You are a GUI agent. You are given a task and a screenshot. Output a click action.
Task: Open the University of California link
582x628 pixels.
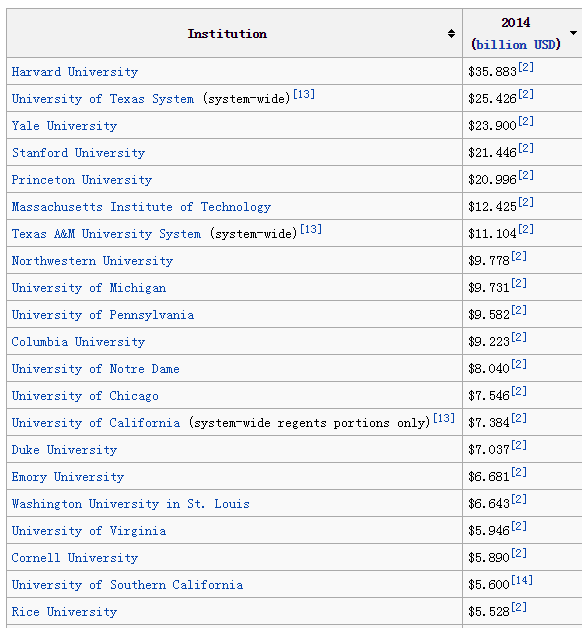pyautogui.click(x=96, y=423)
